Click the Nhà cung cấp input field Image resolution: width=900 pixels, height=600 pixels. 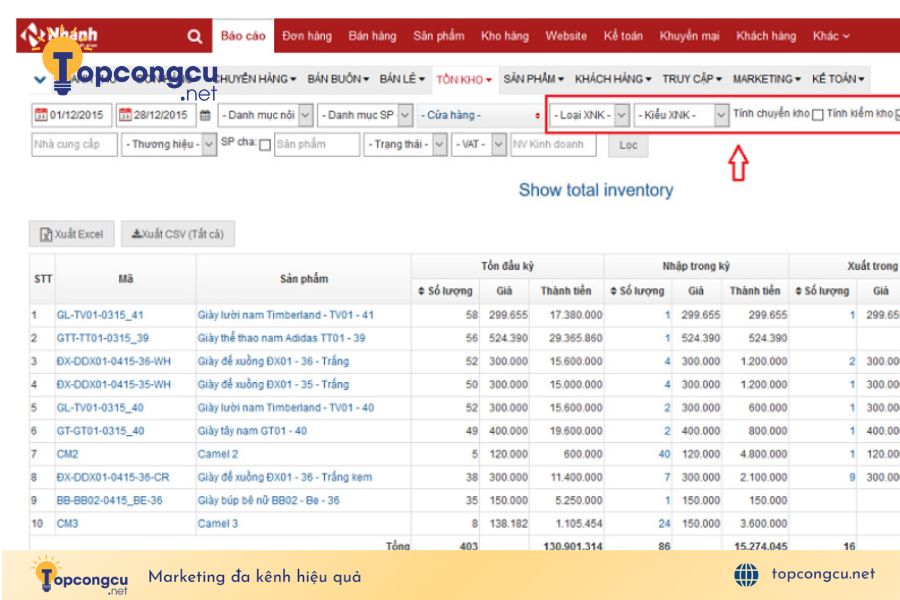pyautogui.click(x=75, y=145)
